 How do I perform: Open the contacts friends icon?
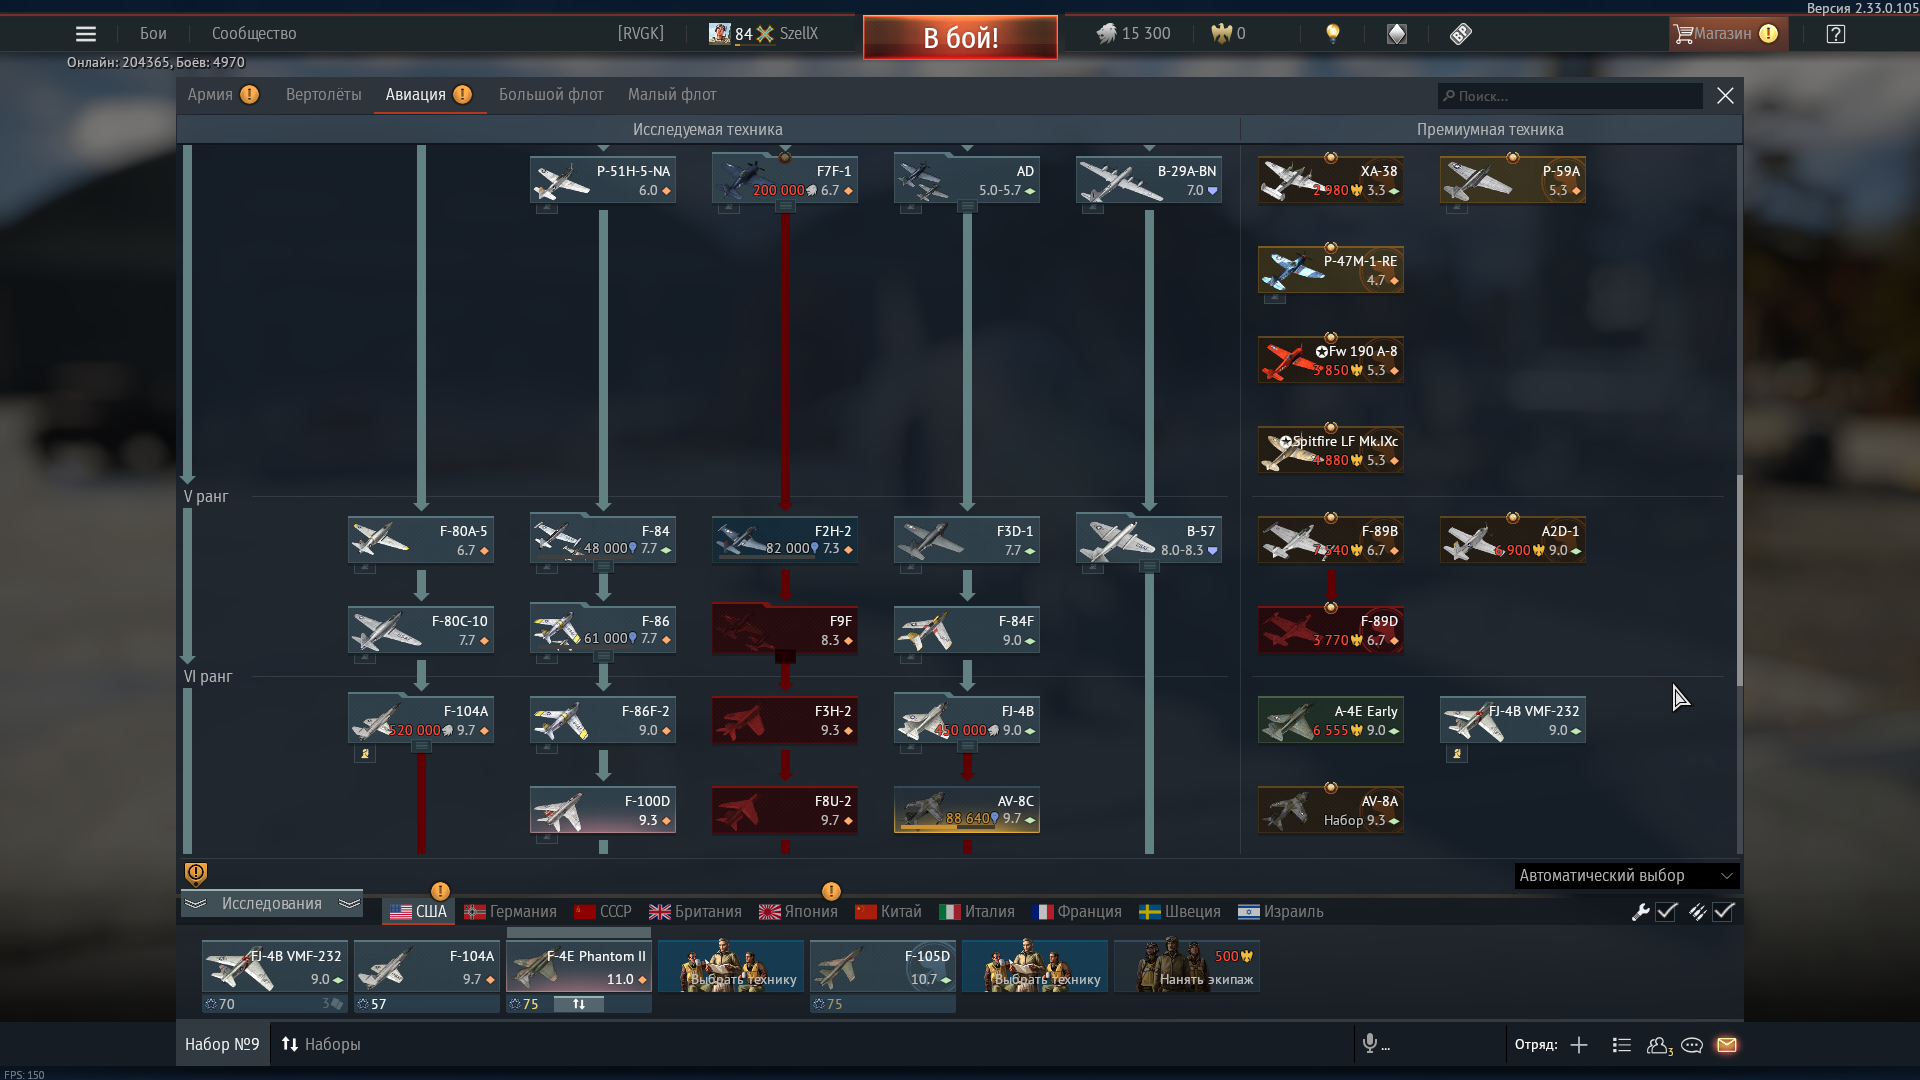tap(1659, 1045)
